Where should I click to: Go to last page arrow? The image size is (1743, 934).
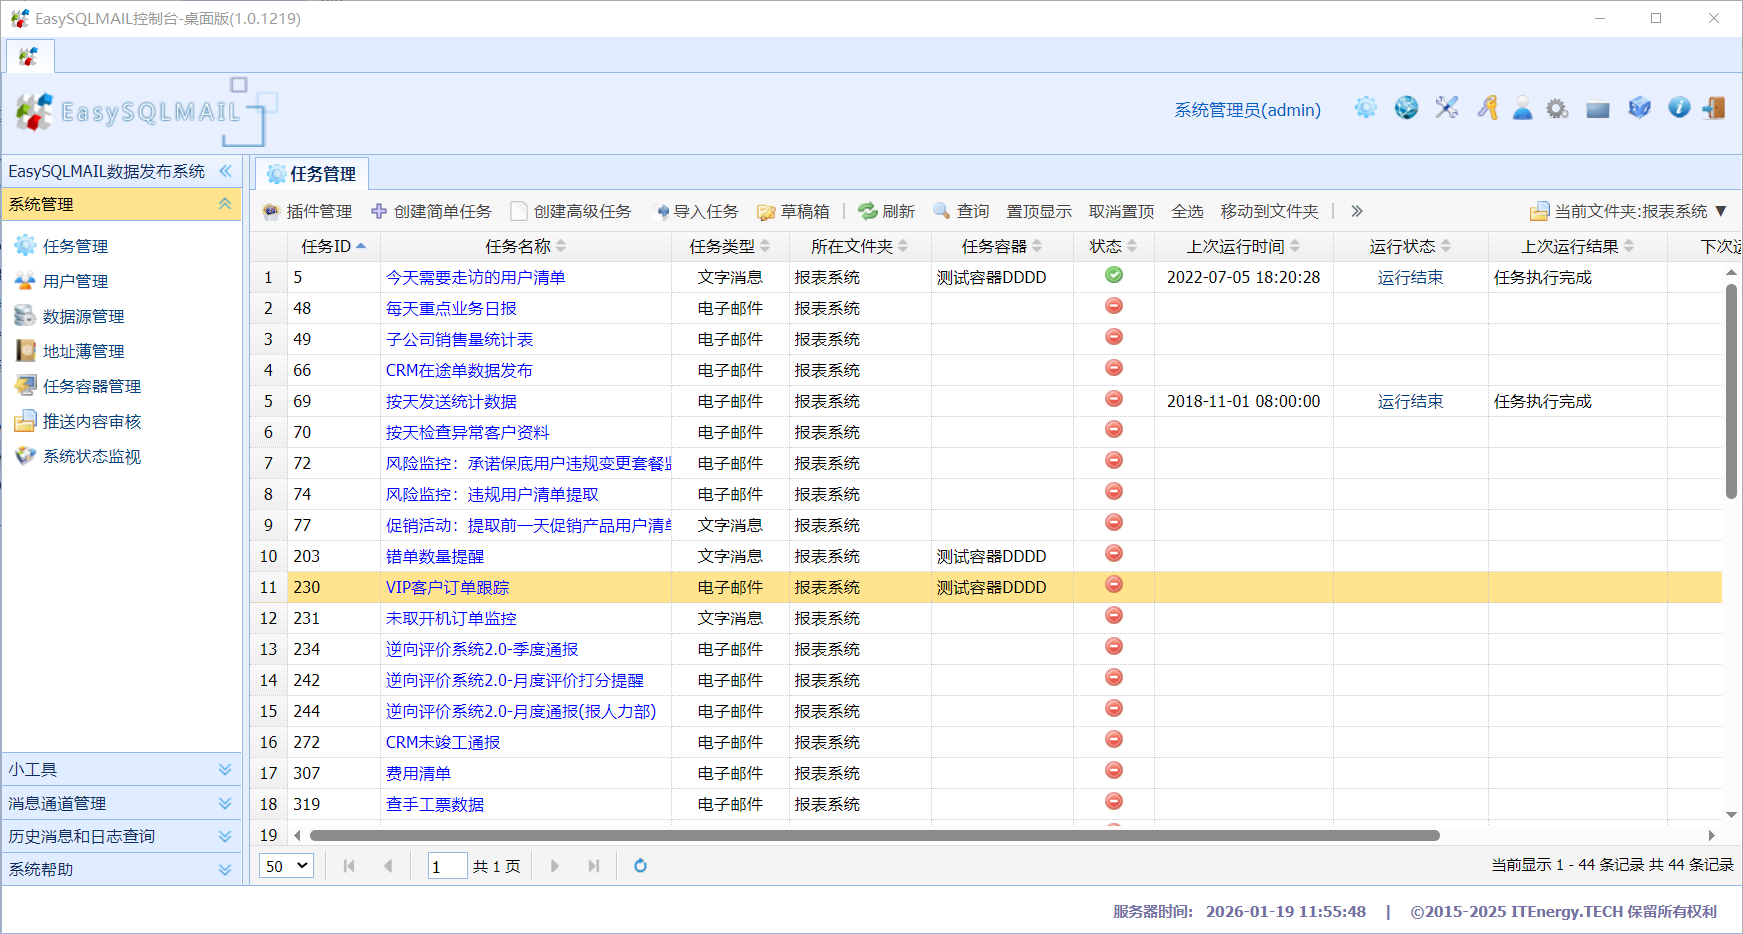[594, 866]
